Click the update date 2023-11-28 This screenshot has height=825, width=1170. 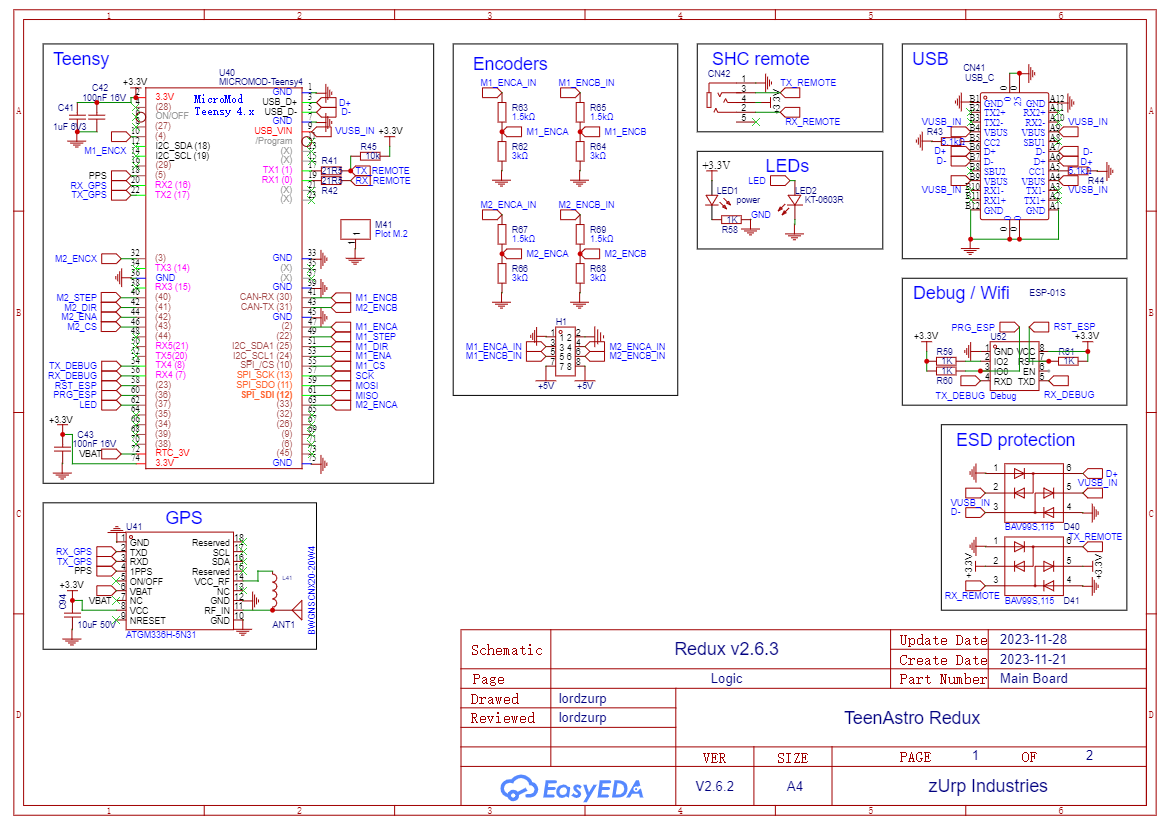1033,639
